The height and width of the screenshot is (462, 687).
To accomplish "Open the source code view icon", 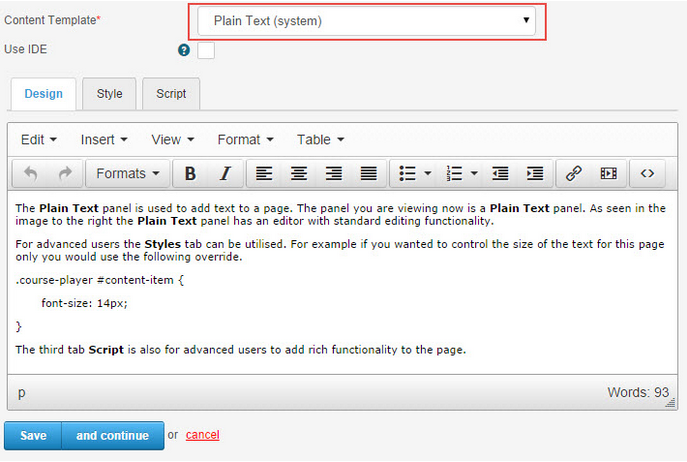I will [x=647, y=173].
